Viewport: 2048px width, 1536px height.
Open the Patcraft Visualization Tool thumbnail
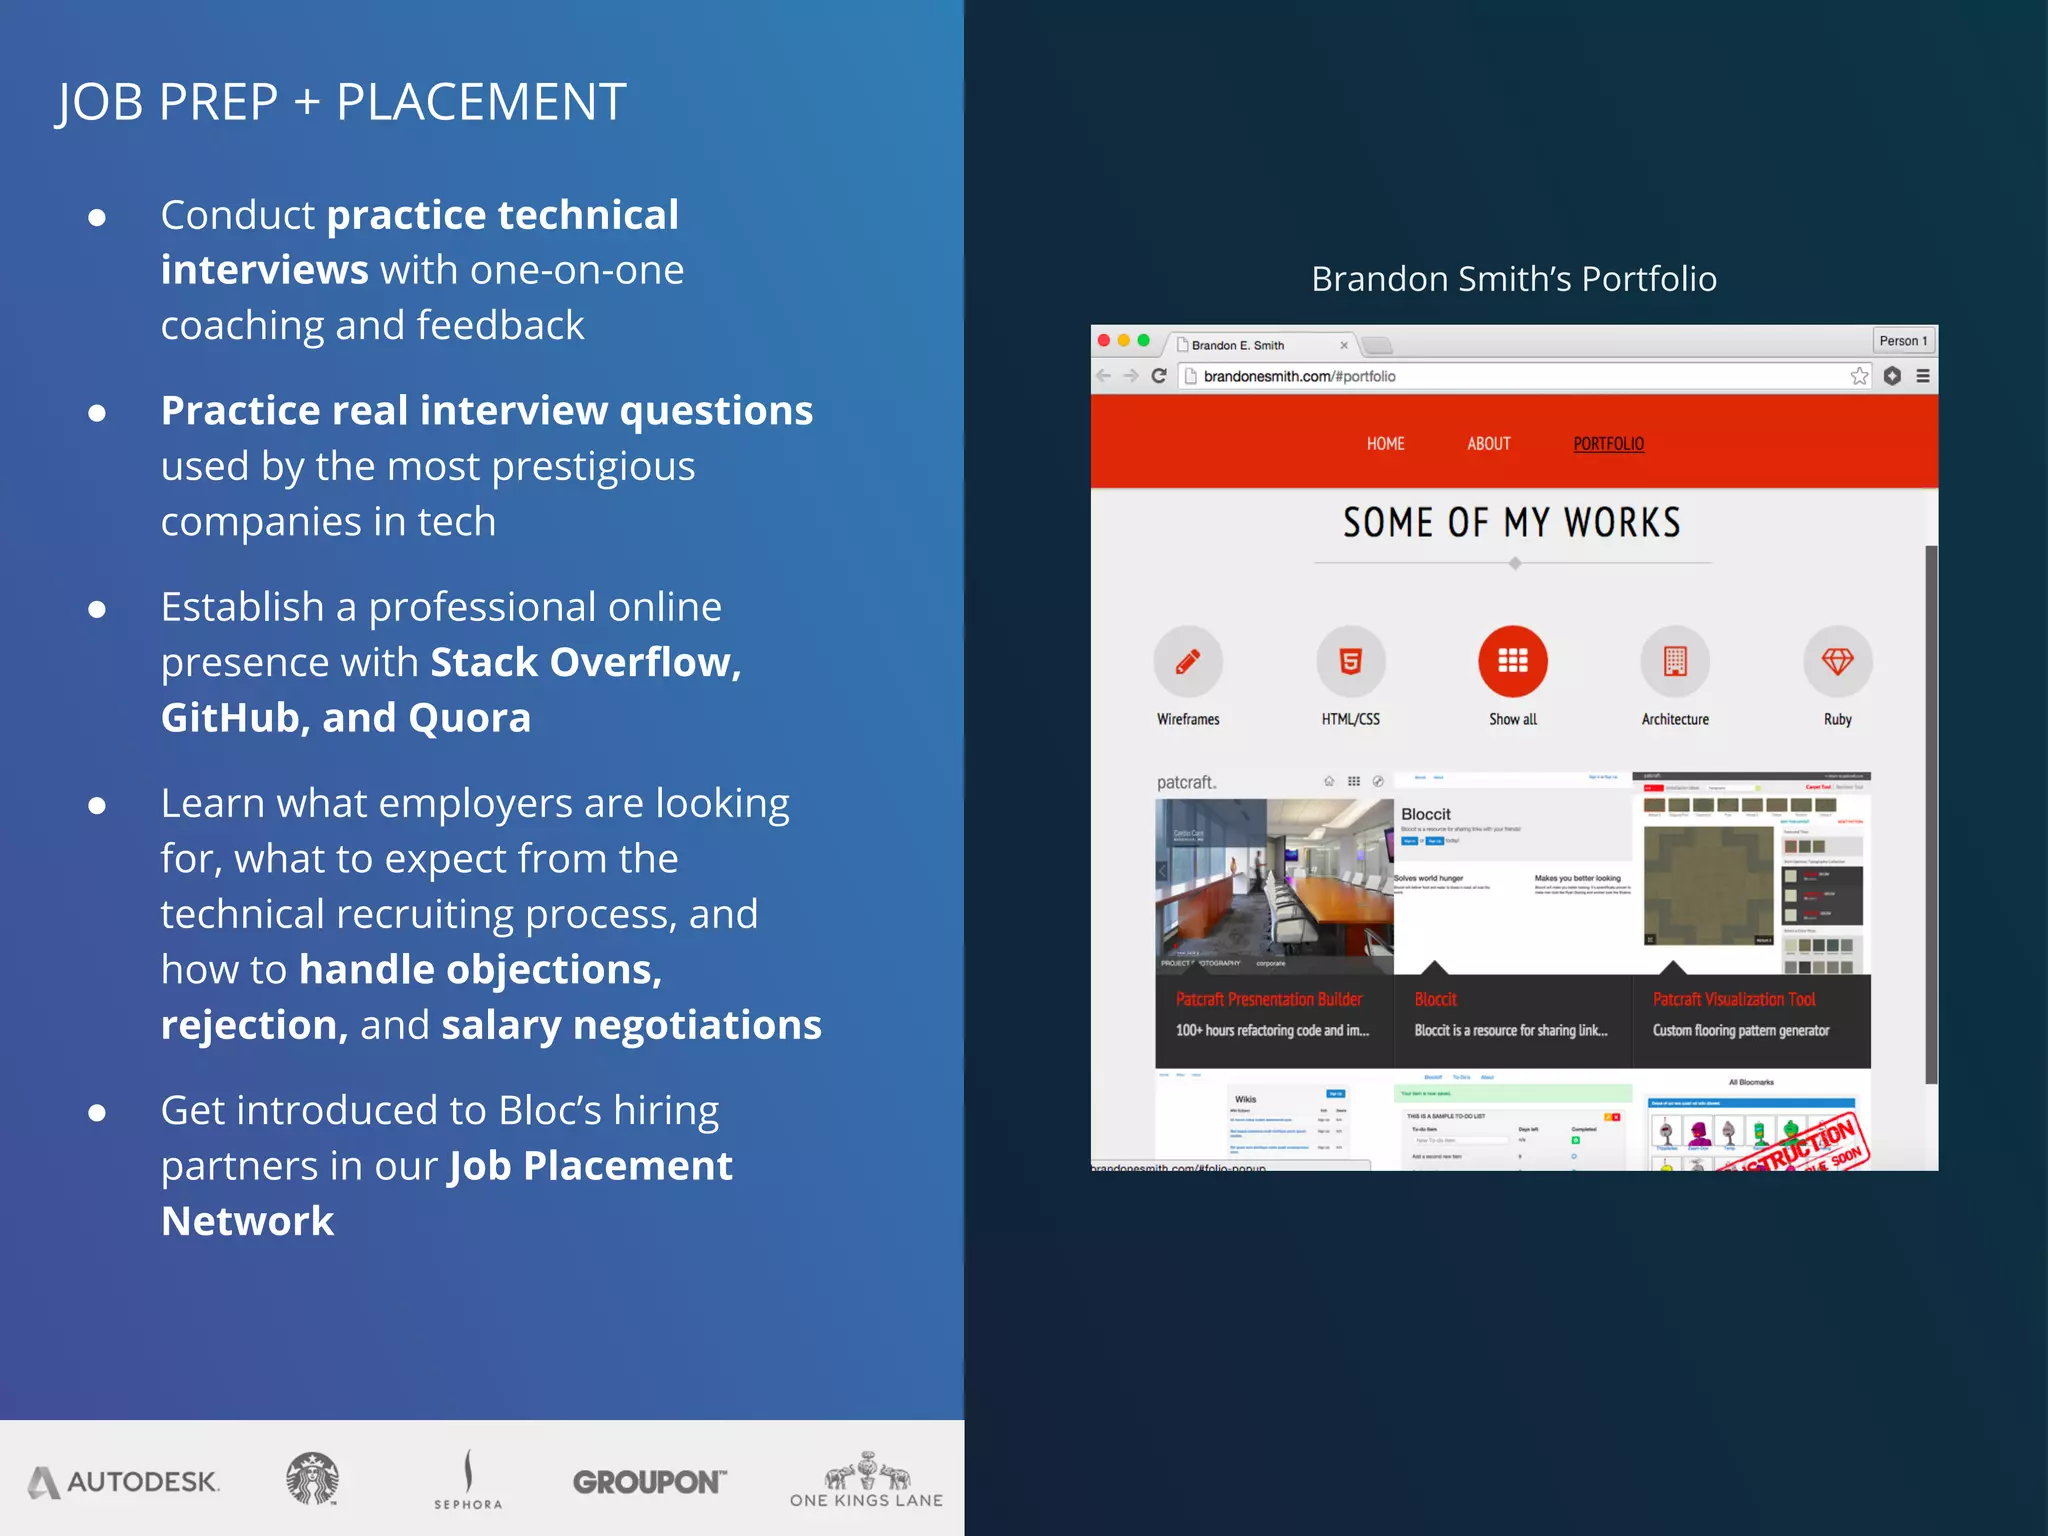tap(1752, 873)
